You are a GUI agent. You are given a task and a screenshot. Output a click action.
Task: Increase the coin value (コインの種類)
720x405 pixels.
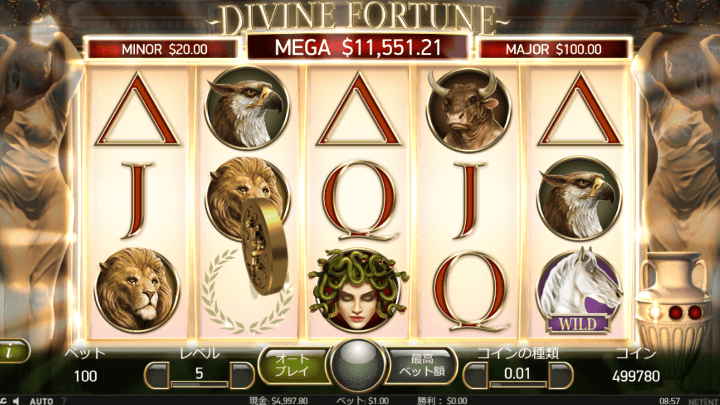(x=560, y=375)
